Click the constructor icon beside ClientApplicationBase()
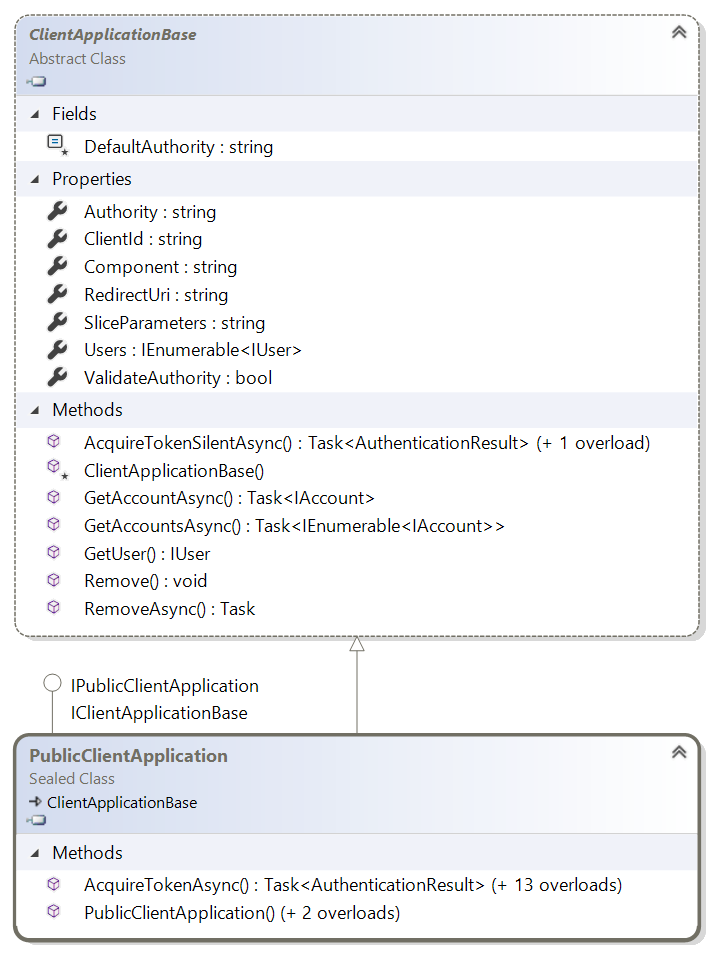The width and height of the screenshot is (712, 954). point(57,469)
